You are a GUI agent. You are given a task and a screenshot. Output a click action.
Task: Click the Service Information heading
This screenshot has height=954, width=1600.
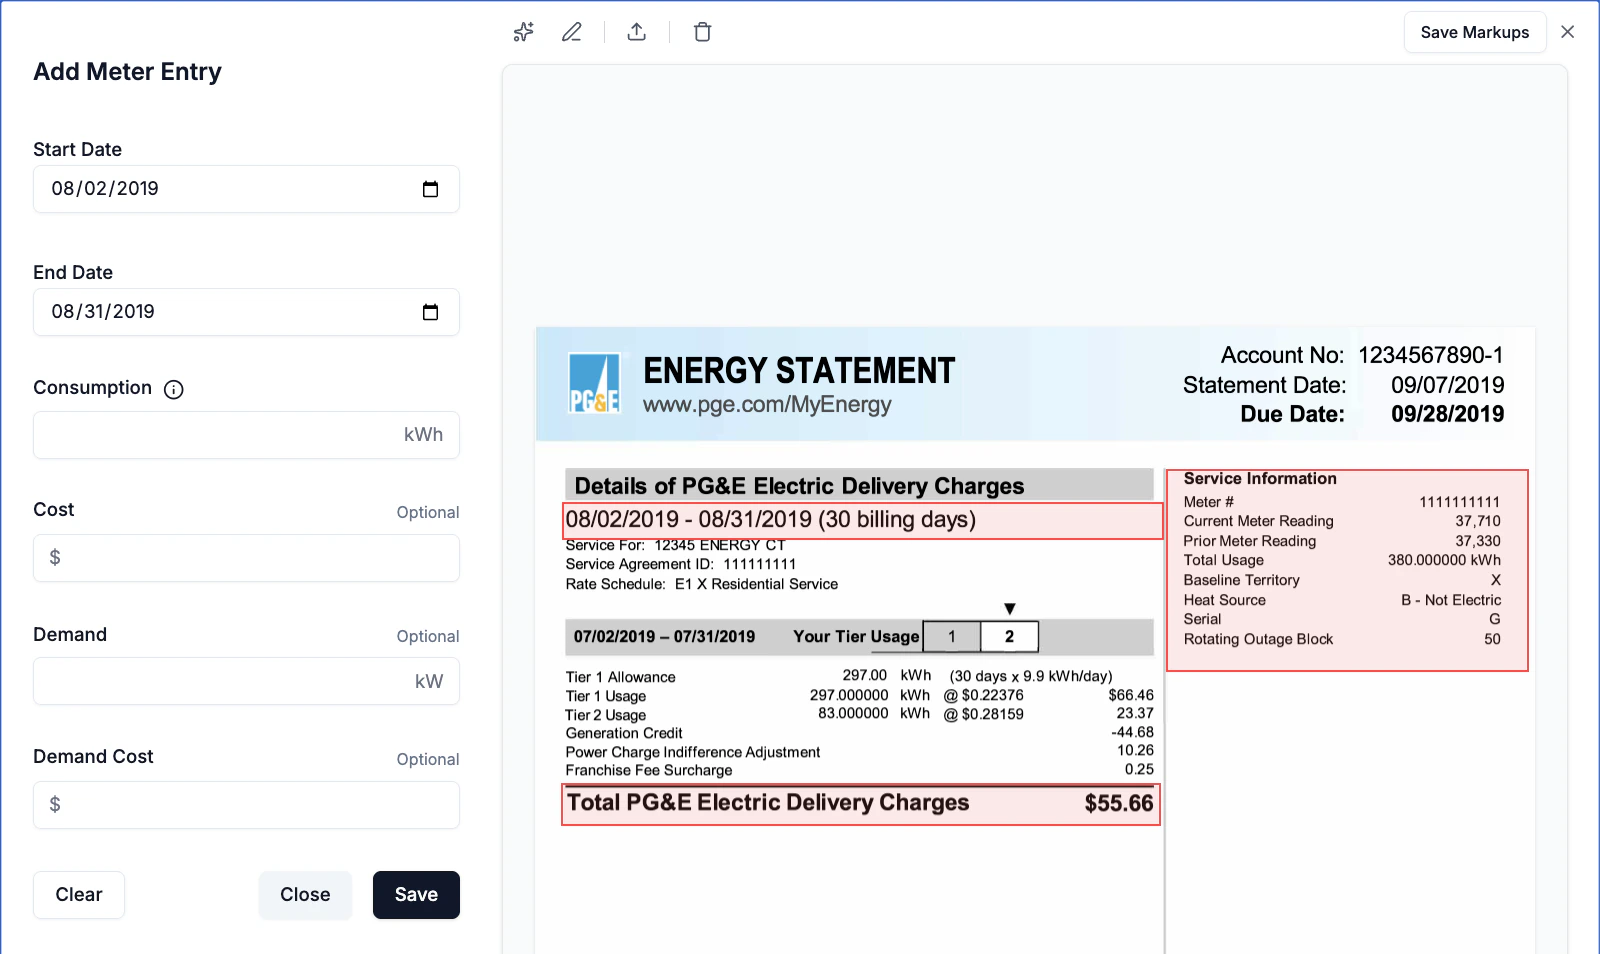1260,479
